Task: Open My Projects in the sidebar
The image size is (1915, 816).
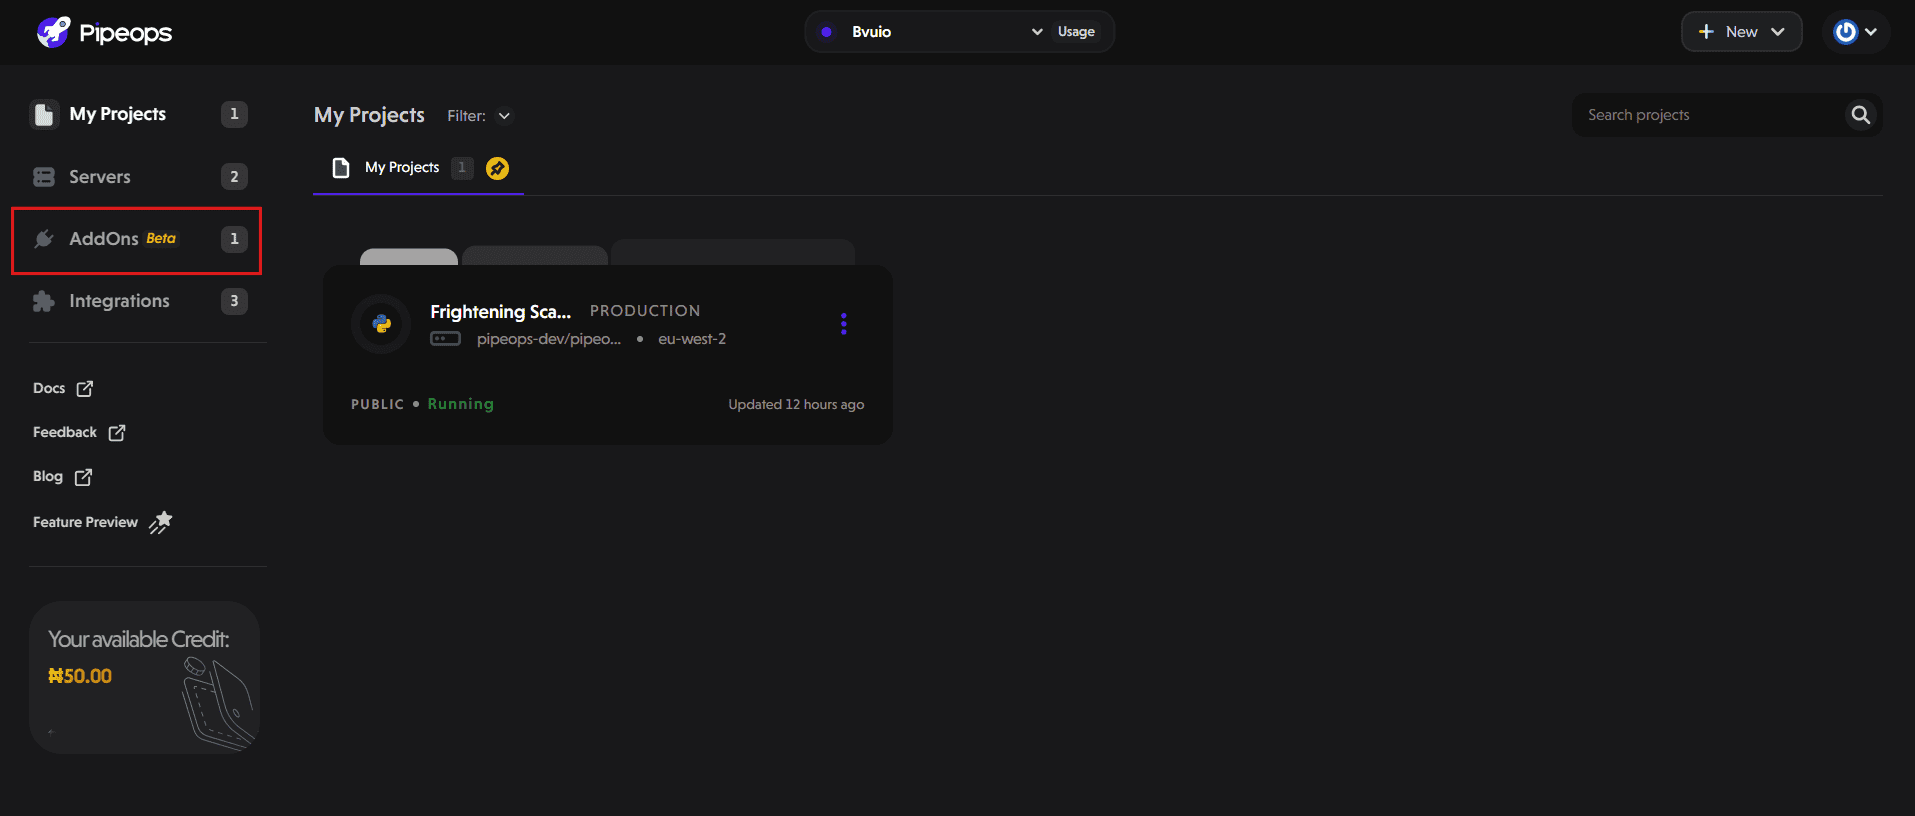Action: [138, 114]
